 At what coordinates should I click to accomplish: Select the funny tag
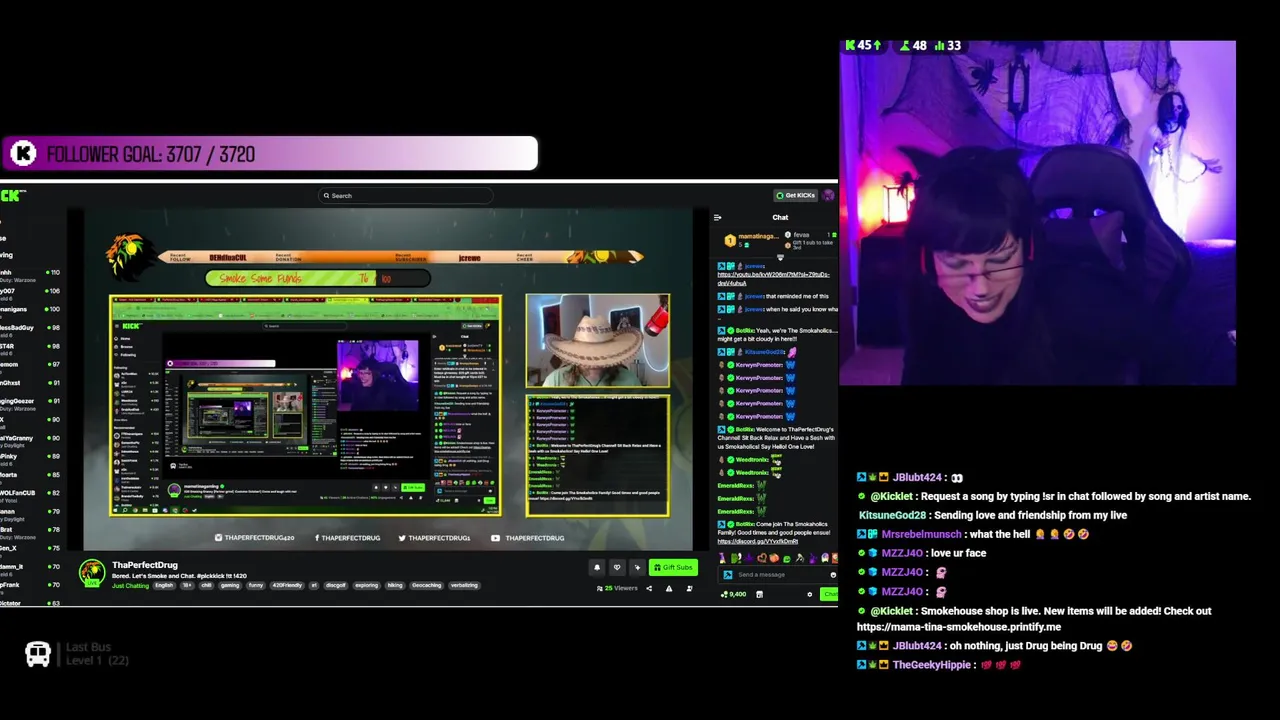coord(256,586)
